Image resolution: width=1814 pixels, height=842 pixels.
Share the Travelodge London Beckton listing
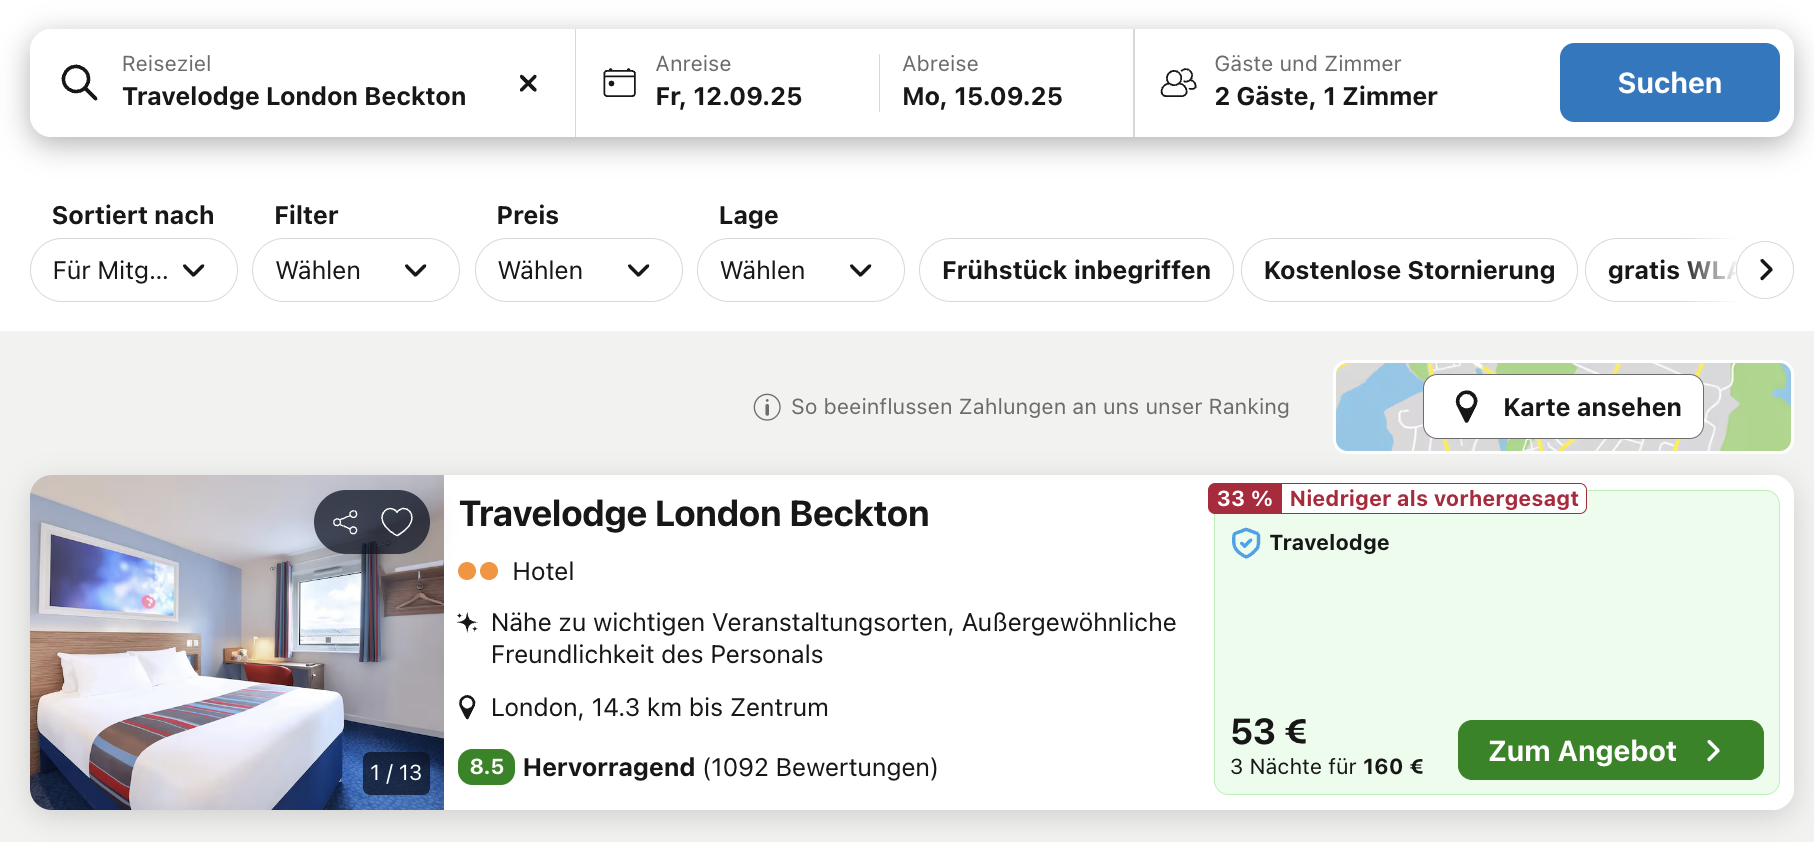[345, 522]
